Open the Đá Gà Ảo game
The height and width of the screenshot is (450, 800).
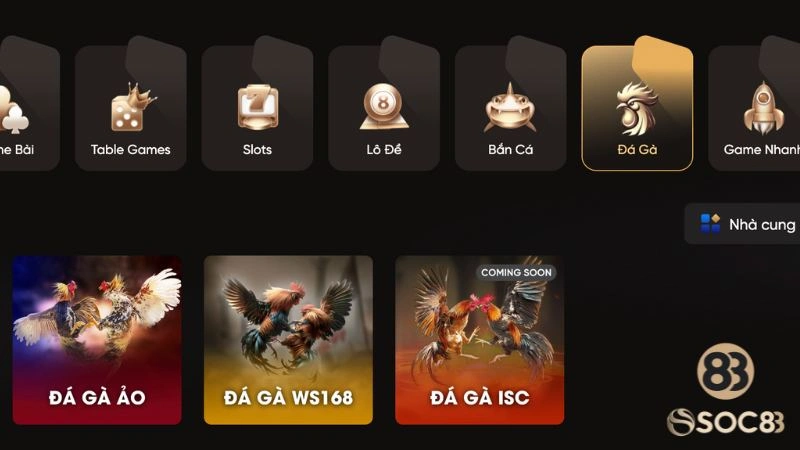pyautogui.click(x=97, y=340)
